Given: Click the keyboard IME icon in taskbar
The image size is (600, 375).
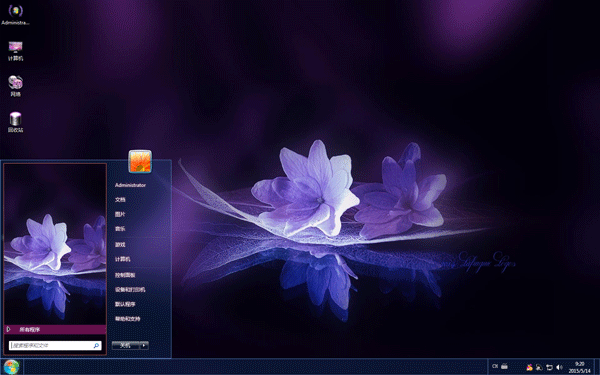Looking at the screenshot, I should point(505,367).
